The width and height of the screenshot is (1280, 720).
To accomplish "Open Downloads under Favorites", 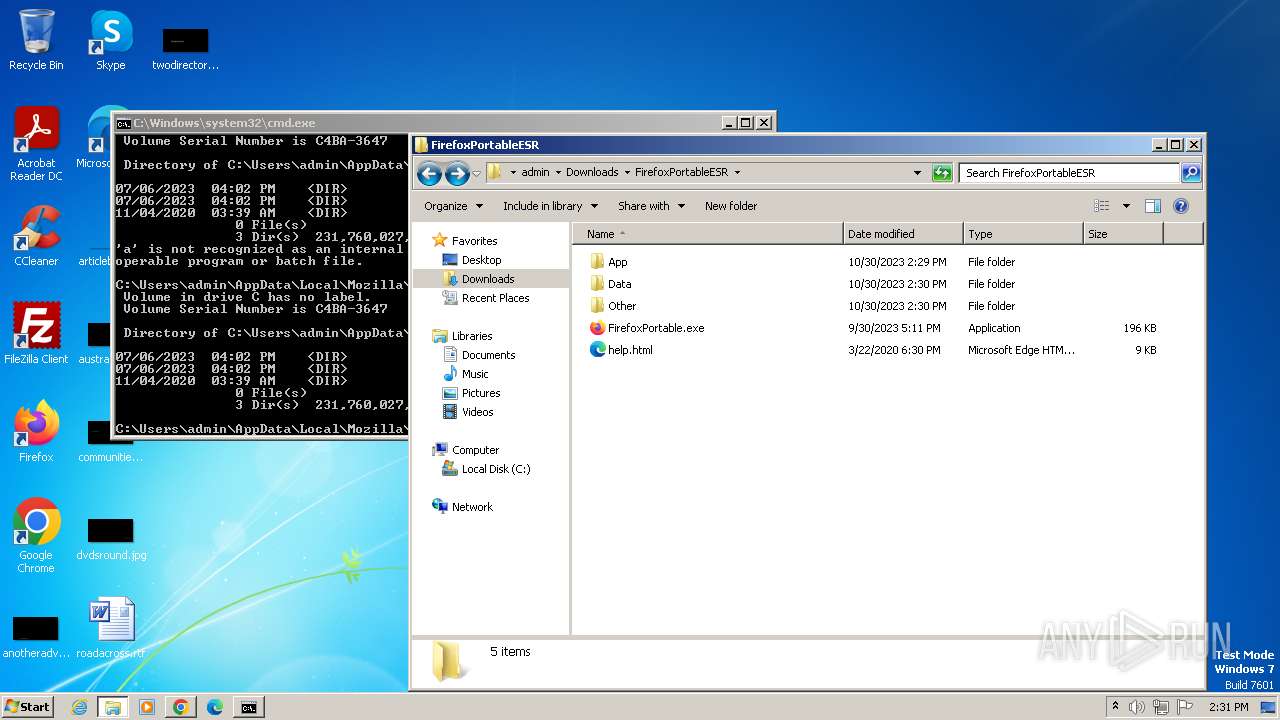I will pyautogui.click(x=487, y=279).
